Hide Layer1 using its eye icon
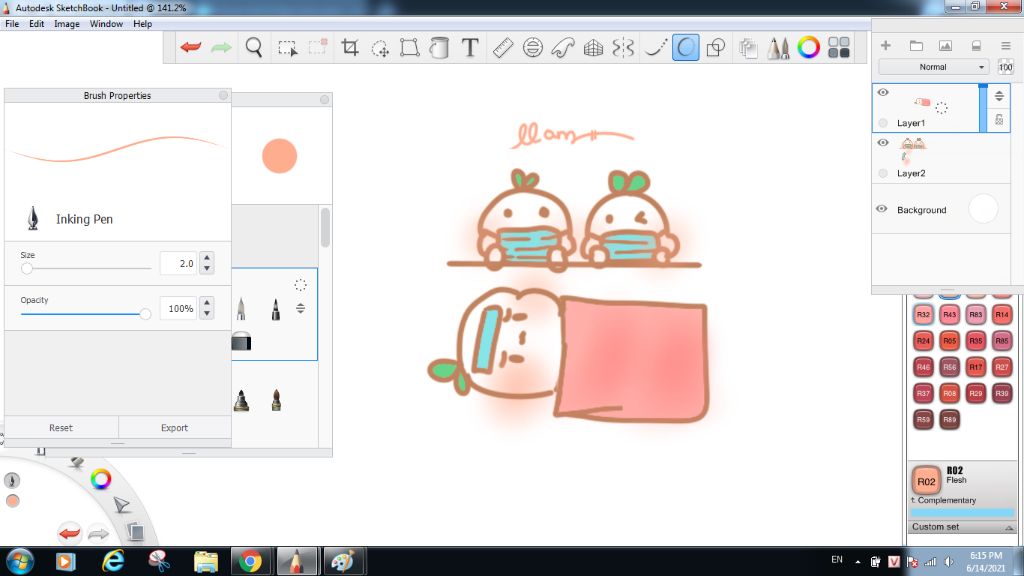1024x576 pixels. pyautogui.click(x=883, y=93)
